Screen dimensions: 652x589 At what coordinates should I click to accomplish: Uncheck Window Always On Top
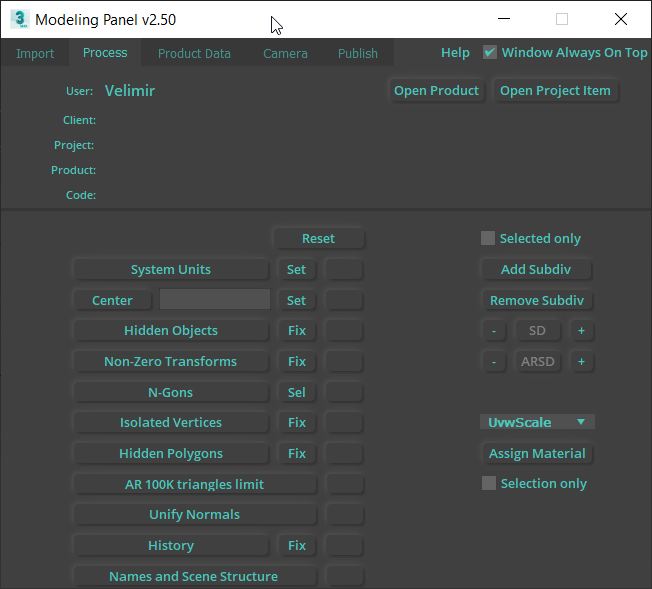click(489, 52)
